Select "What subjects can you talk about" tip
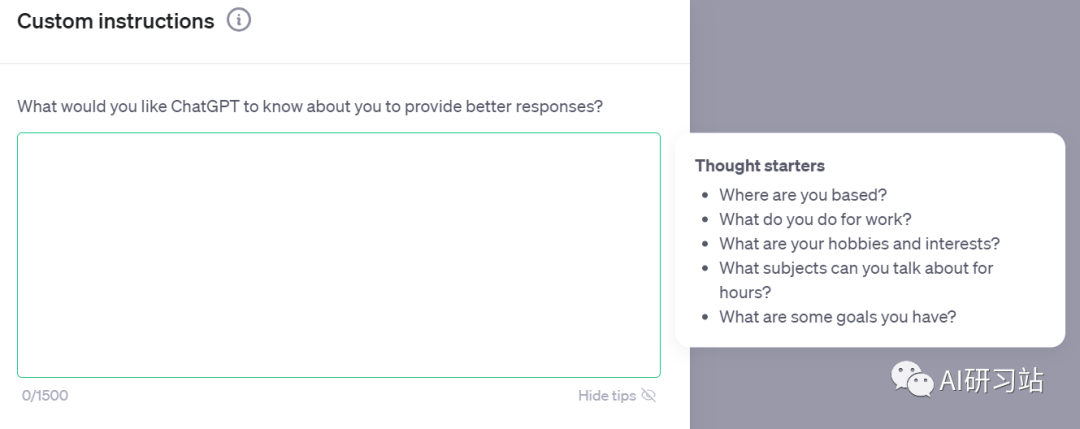 click(x=856, y=268)
